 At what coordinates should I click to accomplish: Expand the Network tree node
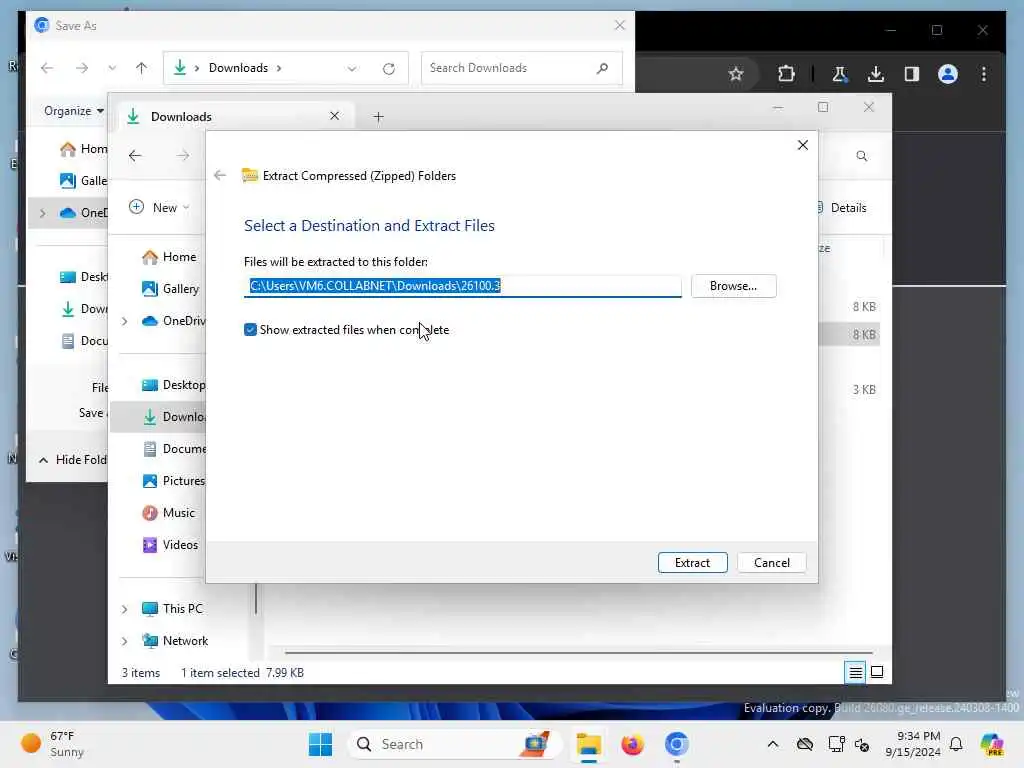[125, 641]
